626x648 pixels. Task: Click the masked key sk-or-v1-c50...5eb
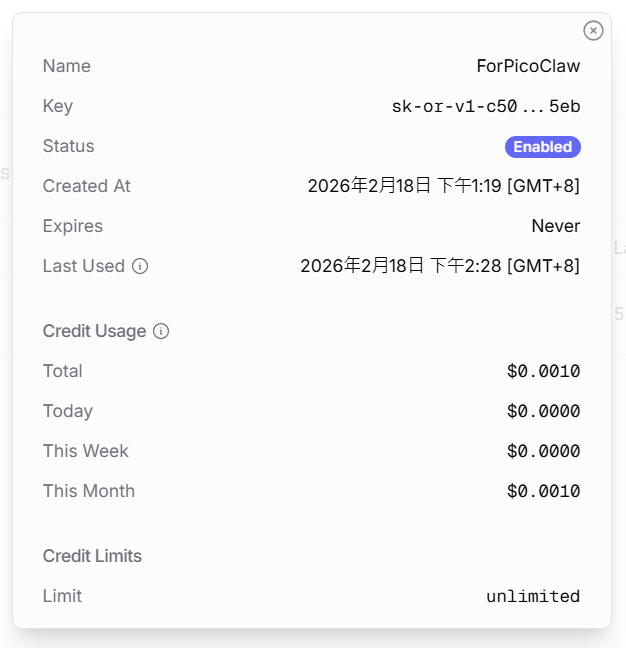[x=485, y=106]
